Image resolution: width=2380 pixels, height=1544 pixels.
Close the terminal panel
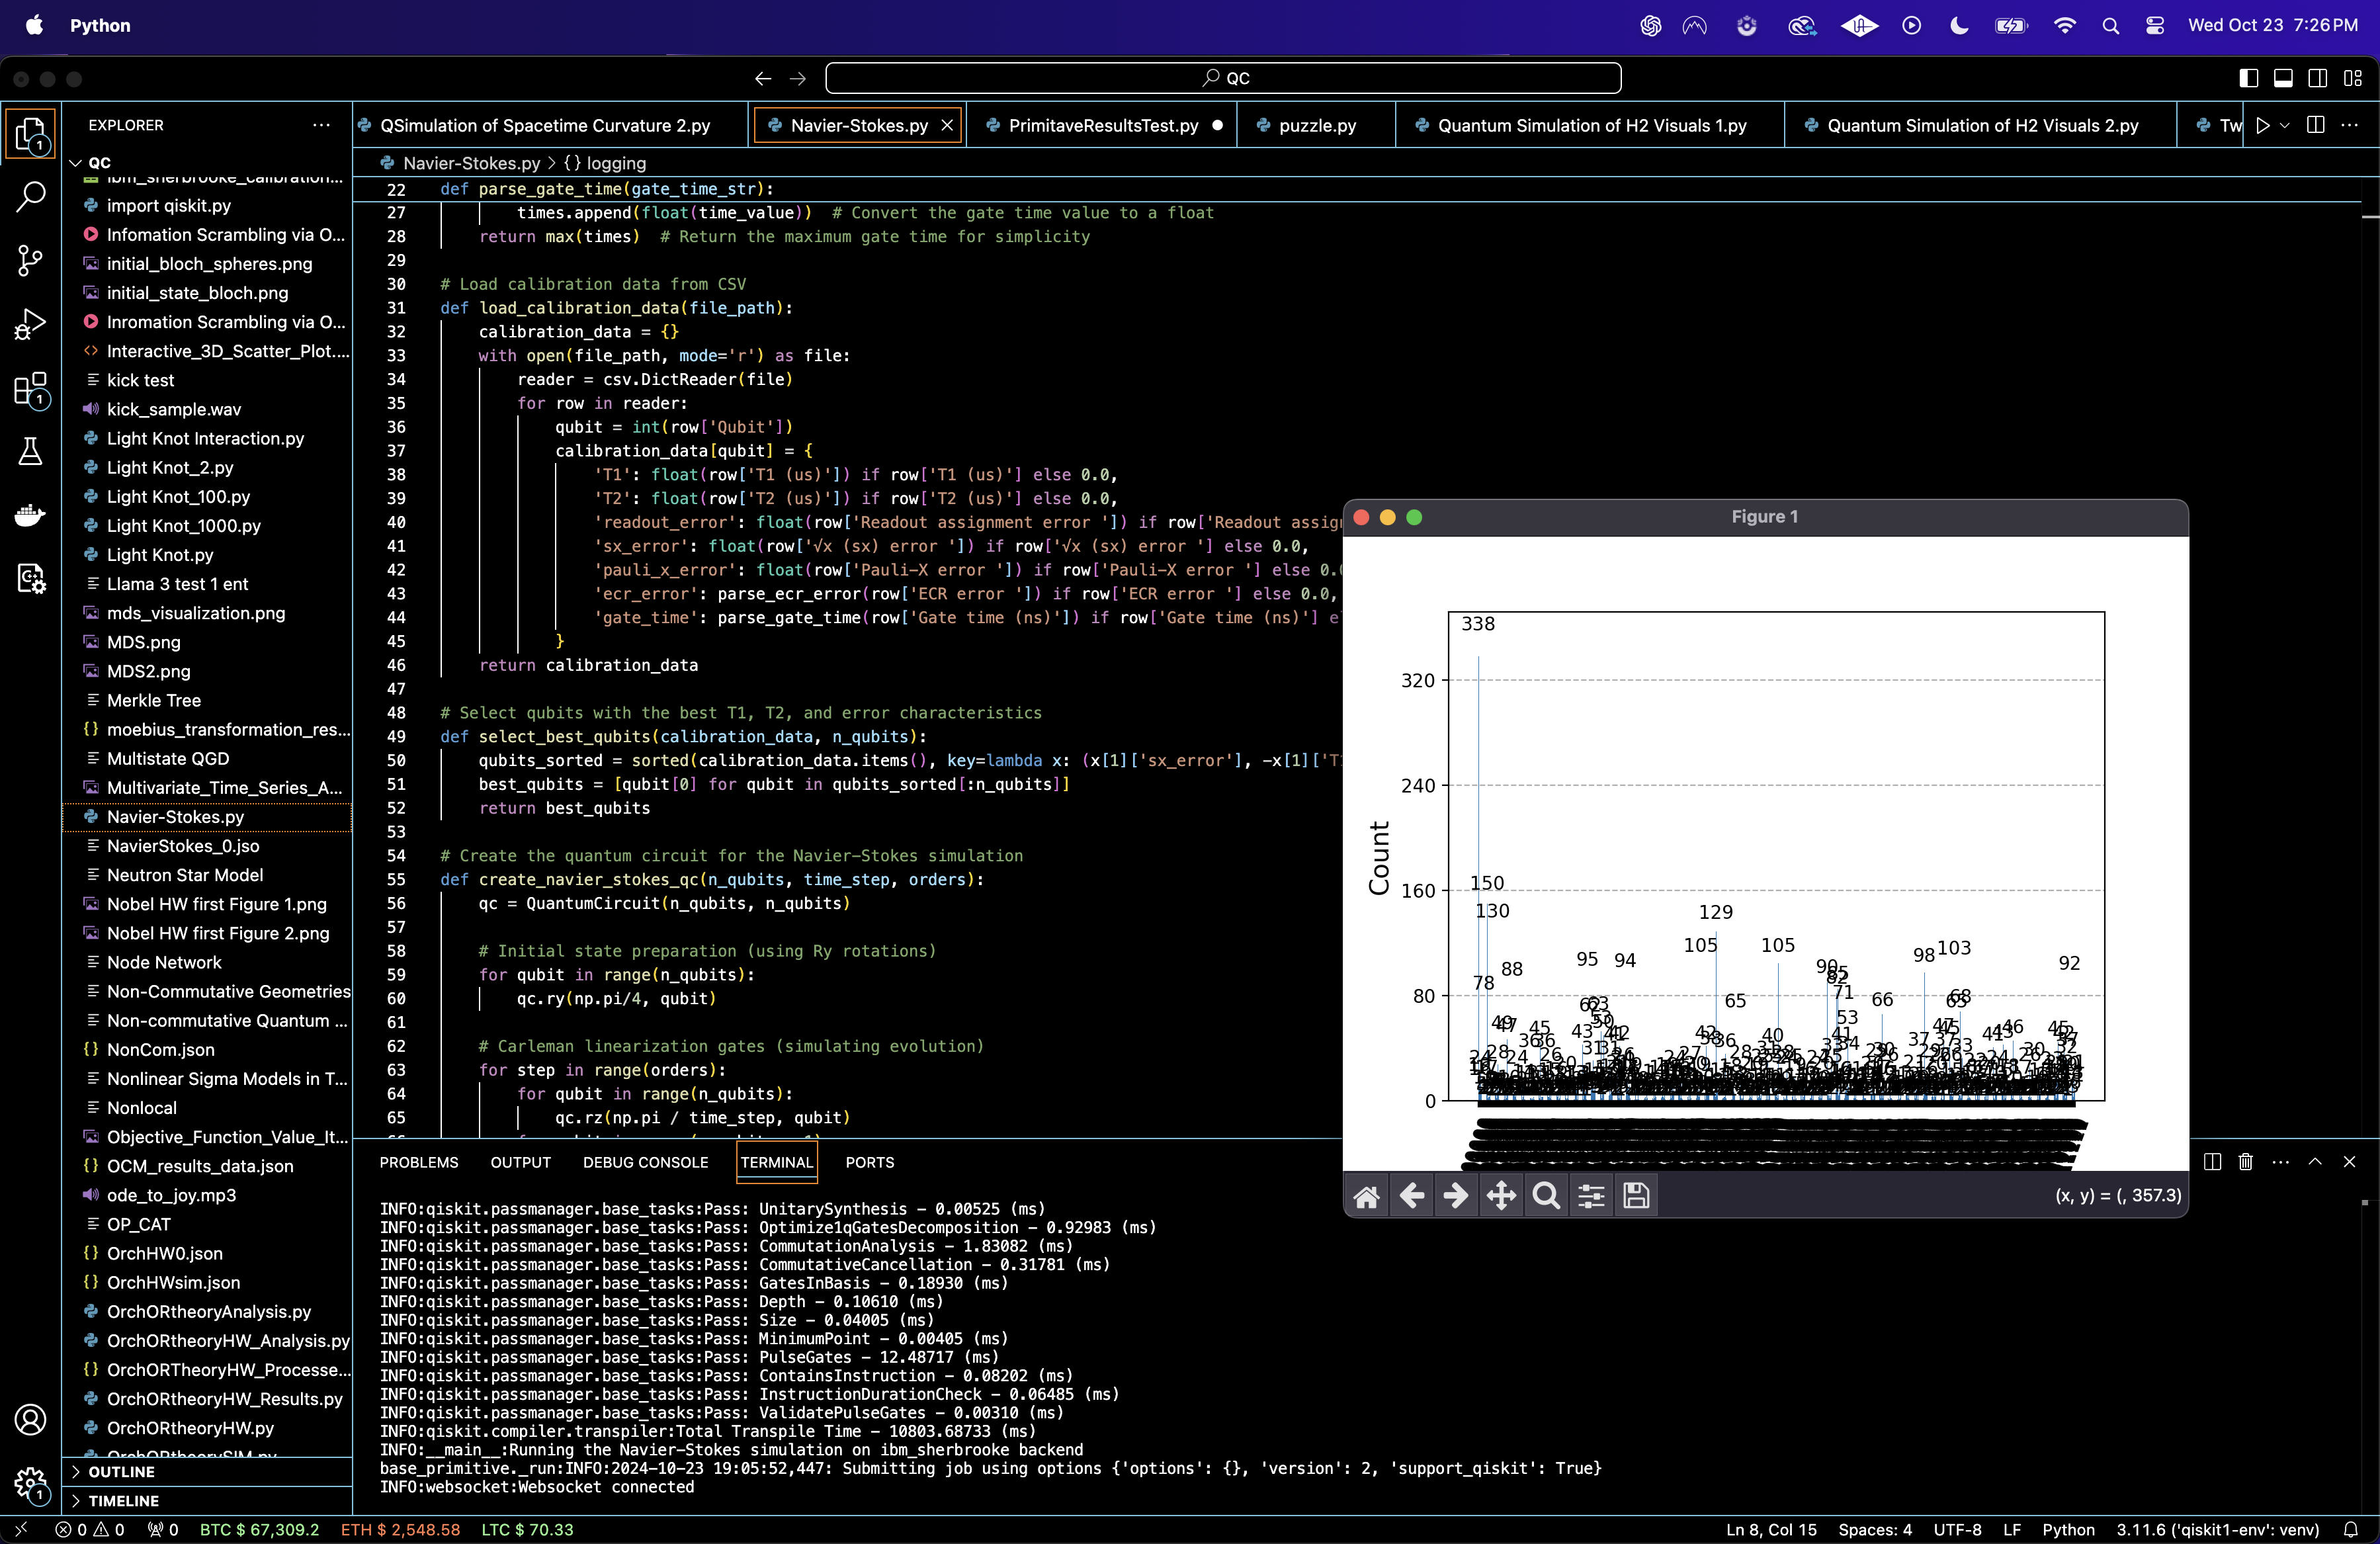click(x=2349, y=1162)
